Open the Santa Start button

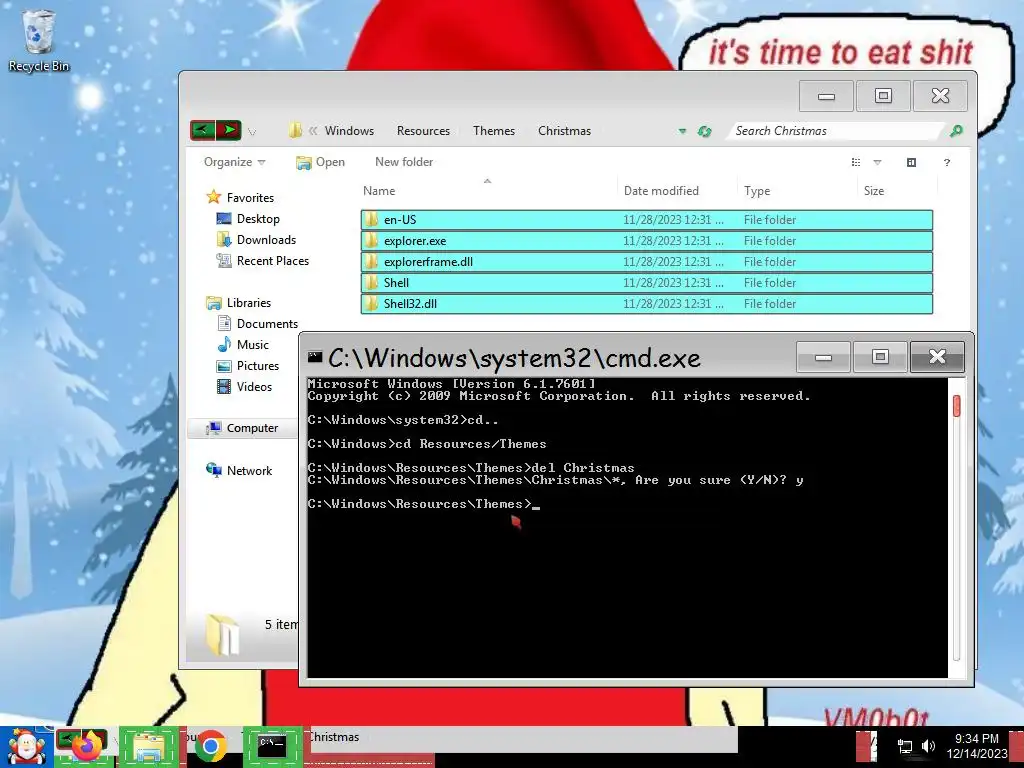tap(26, 746)
